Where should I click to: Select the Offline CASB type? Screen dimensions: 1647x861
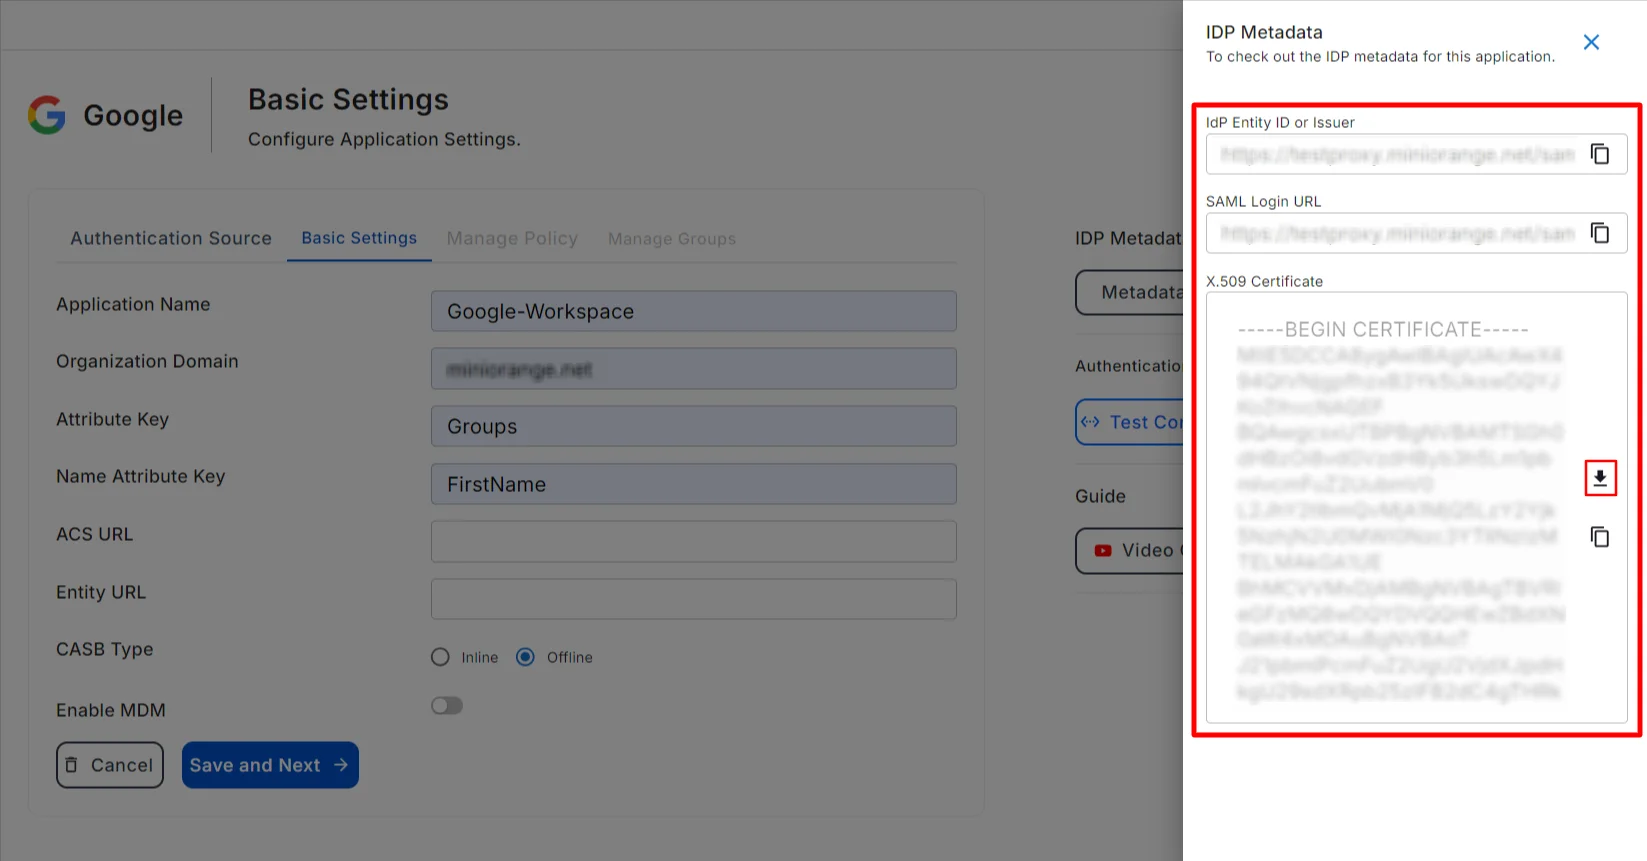(x=525, y=657)
